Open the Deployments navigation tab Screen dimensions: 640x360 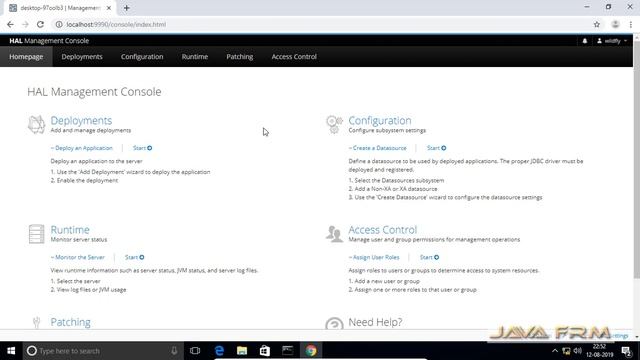click(x=82, y=56)
